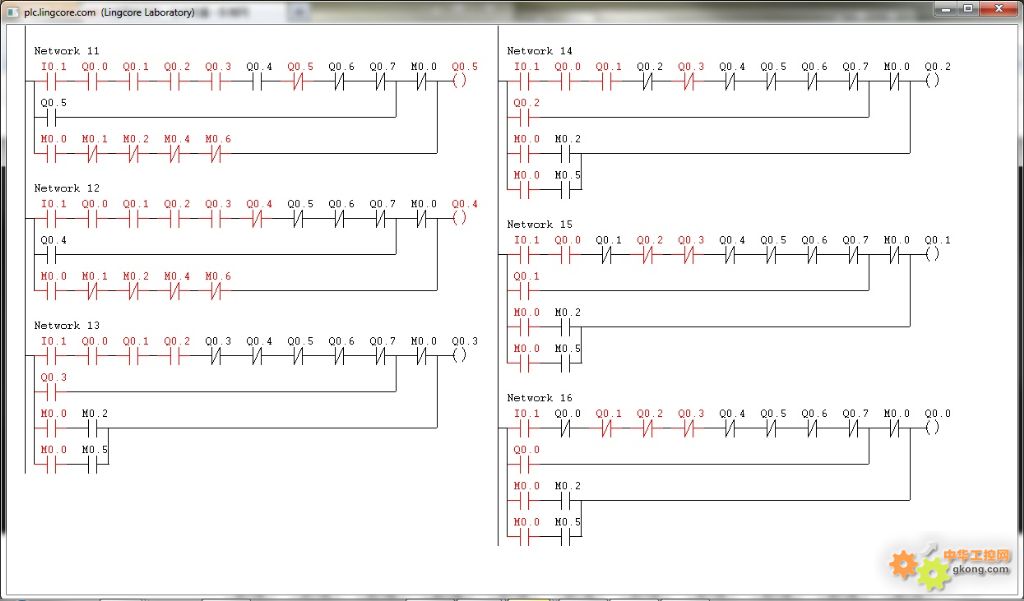Screen dimensions: 1024x601
Task: Click the Q0.4 output coil in Network 12
Action: [460, 218]
